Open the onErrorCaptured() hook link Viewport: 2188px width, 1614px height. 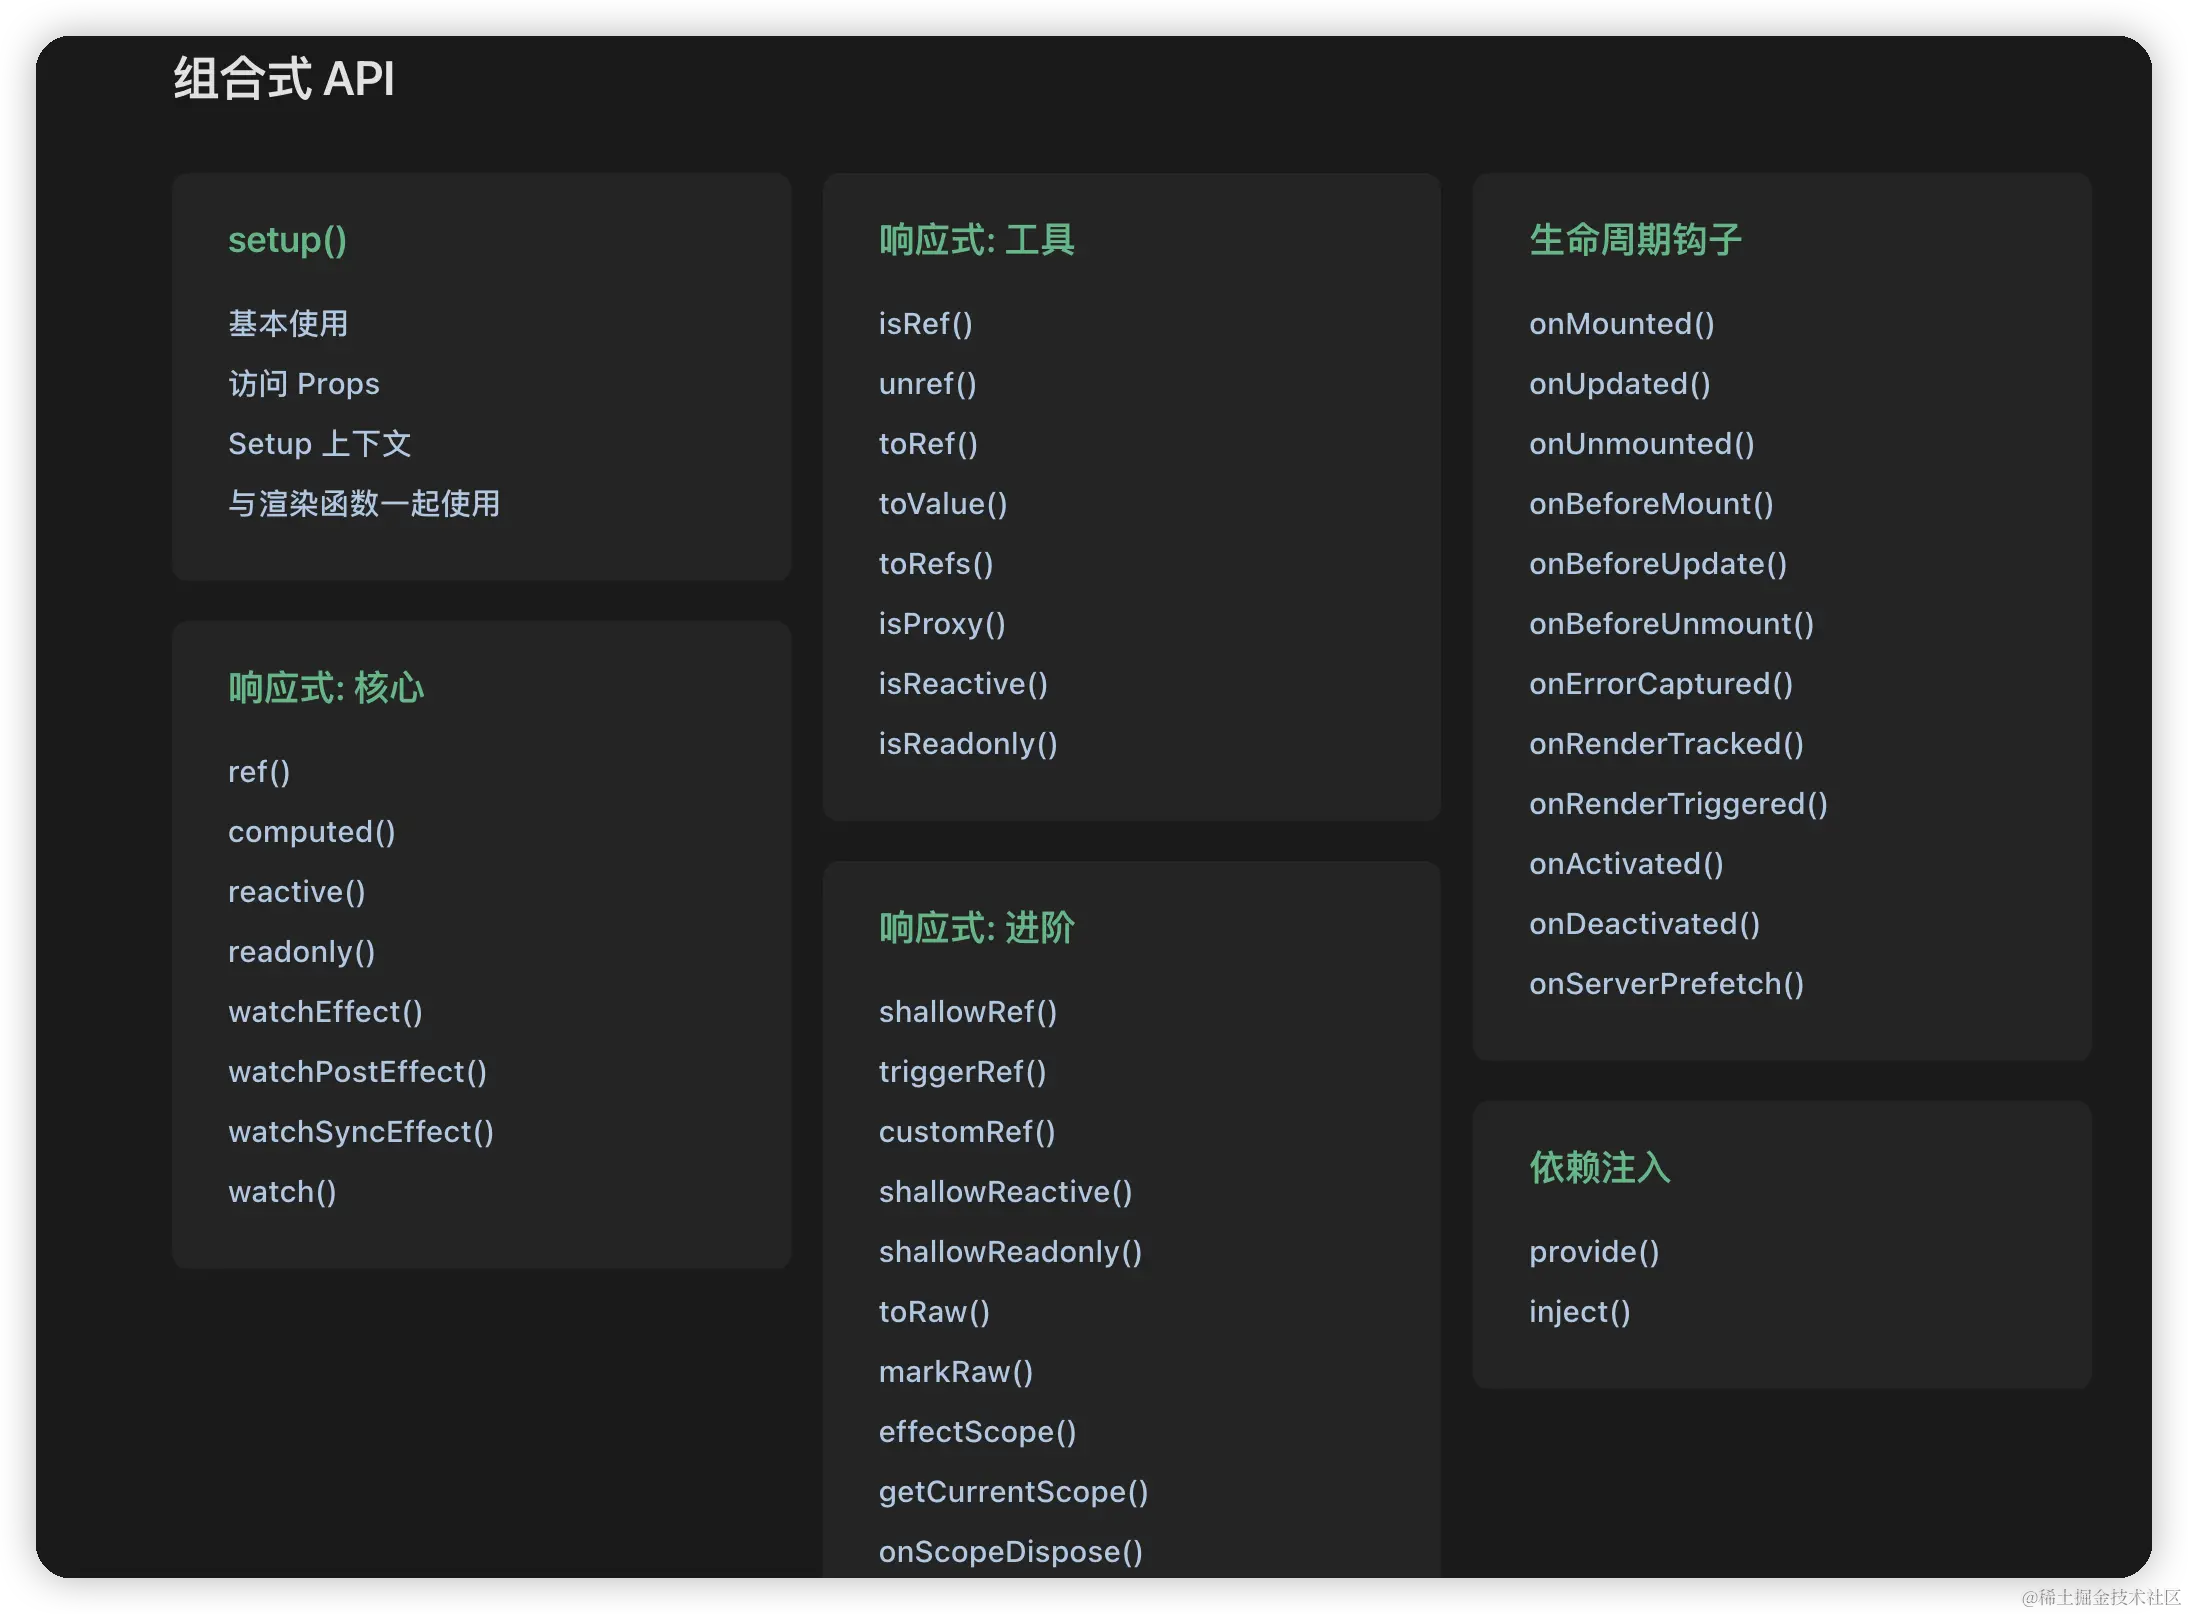(1660, 683)
